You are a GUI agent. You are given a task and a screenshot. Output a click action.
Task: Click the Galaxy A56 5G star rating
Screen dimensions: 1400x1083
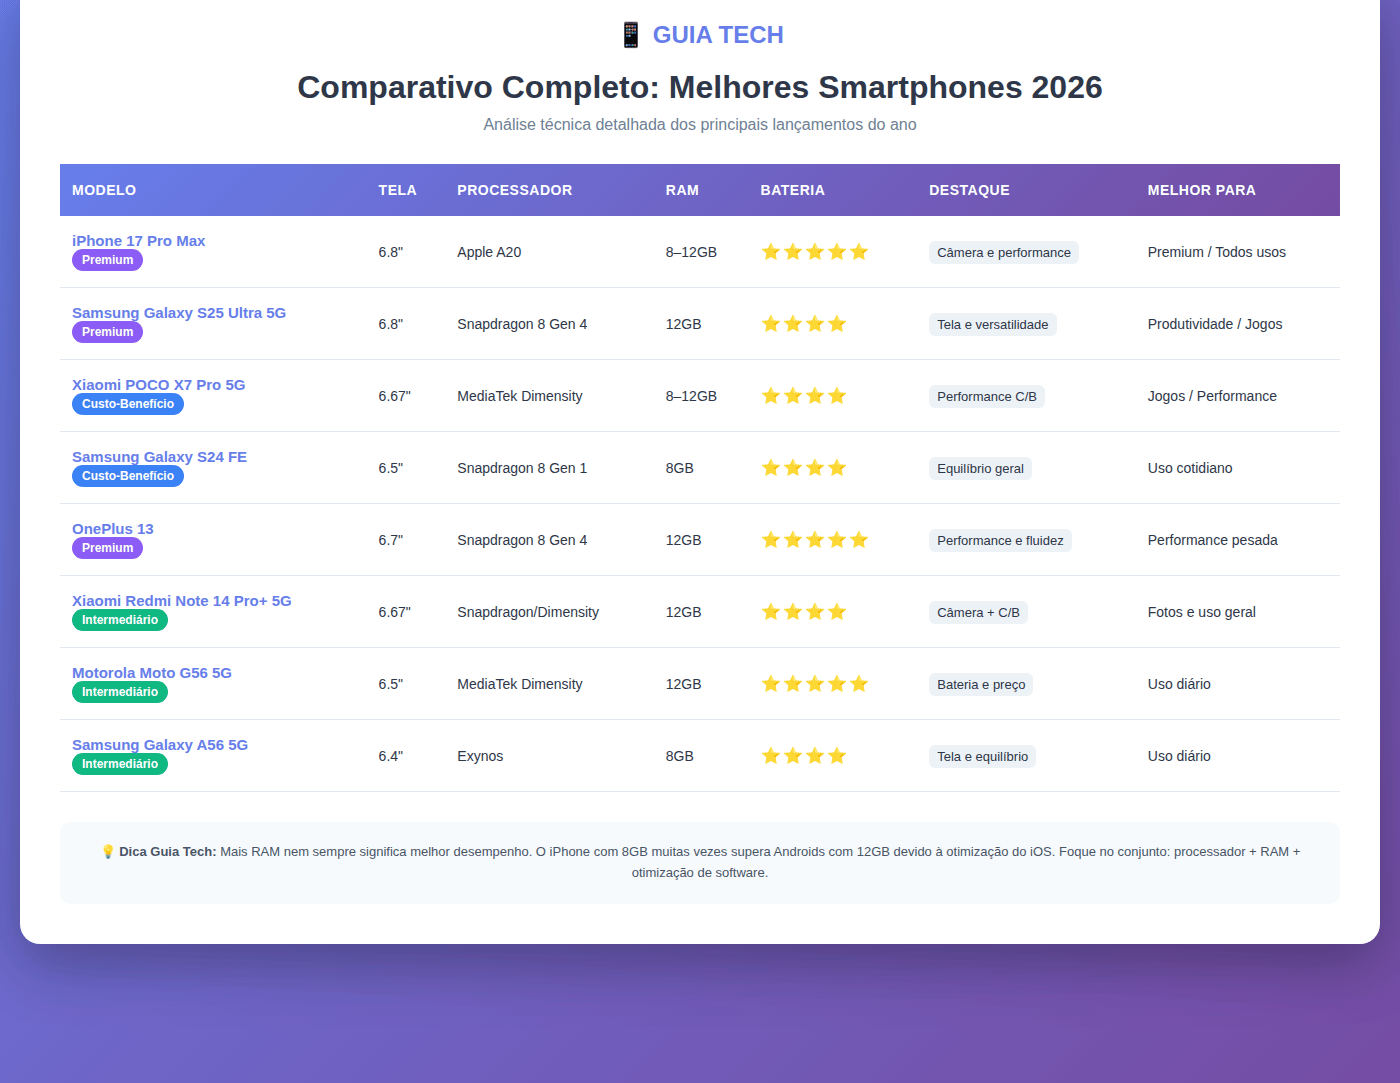pyautogui.click(x=804, y=756)
